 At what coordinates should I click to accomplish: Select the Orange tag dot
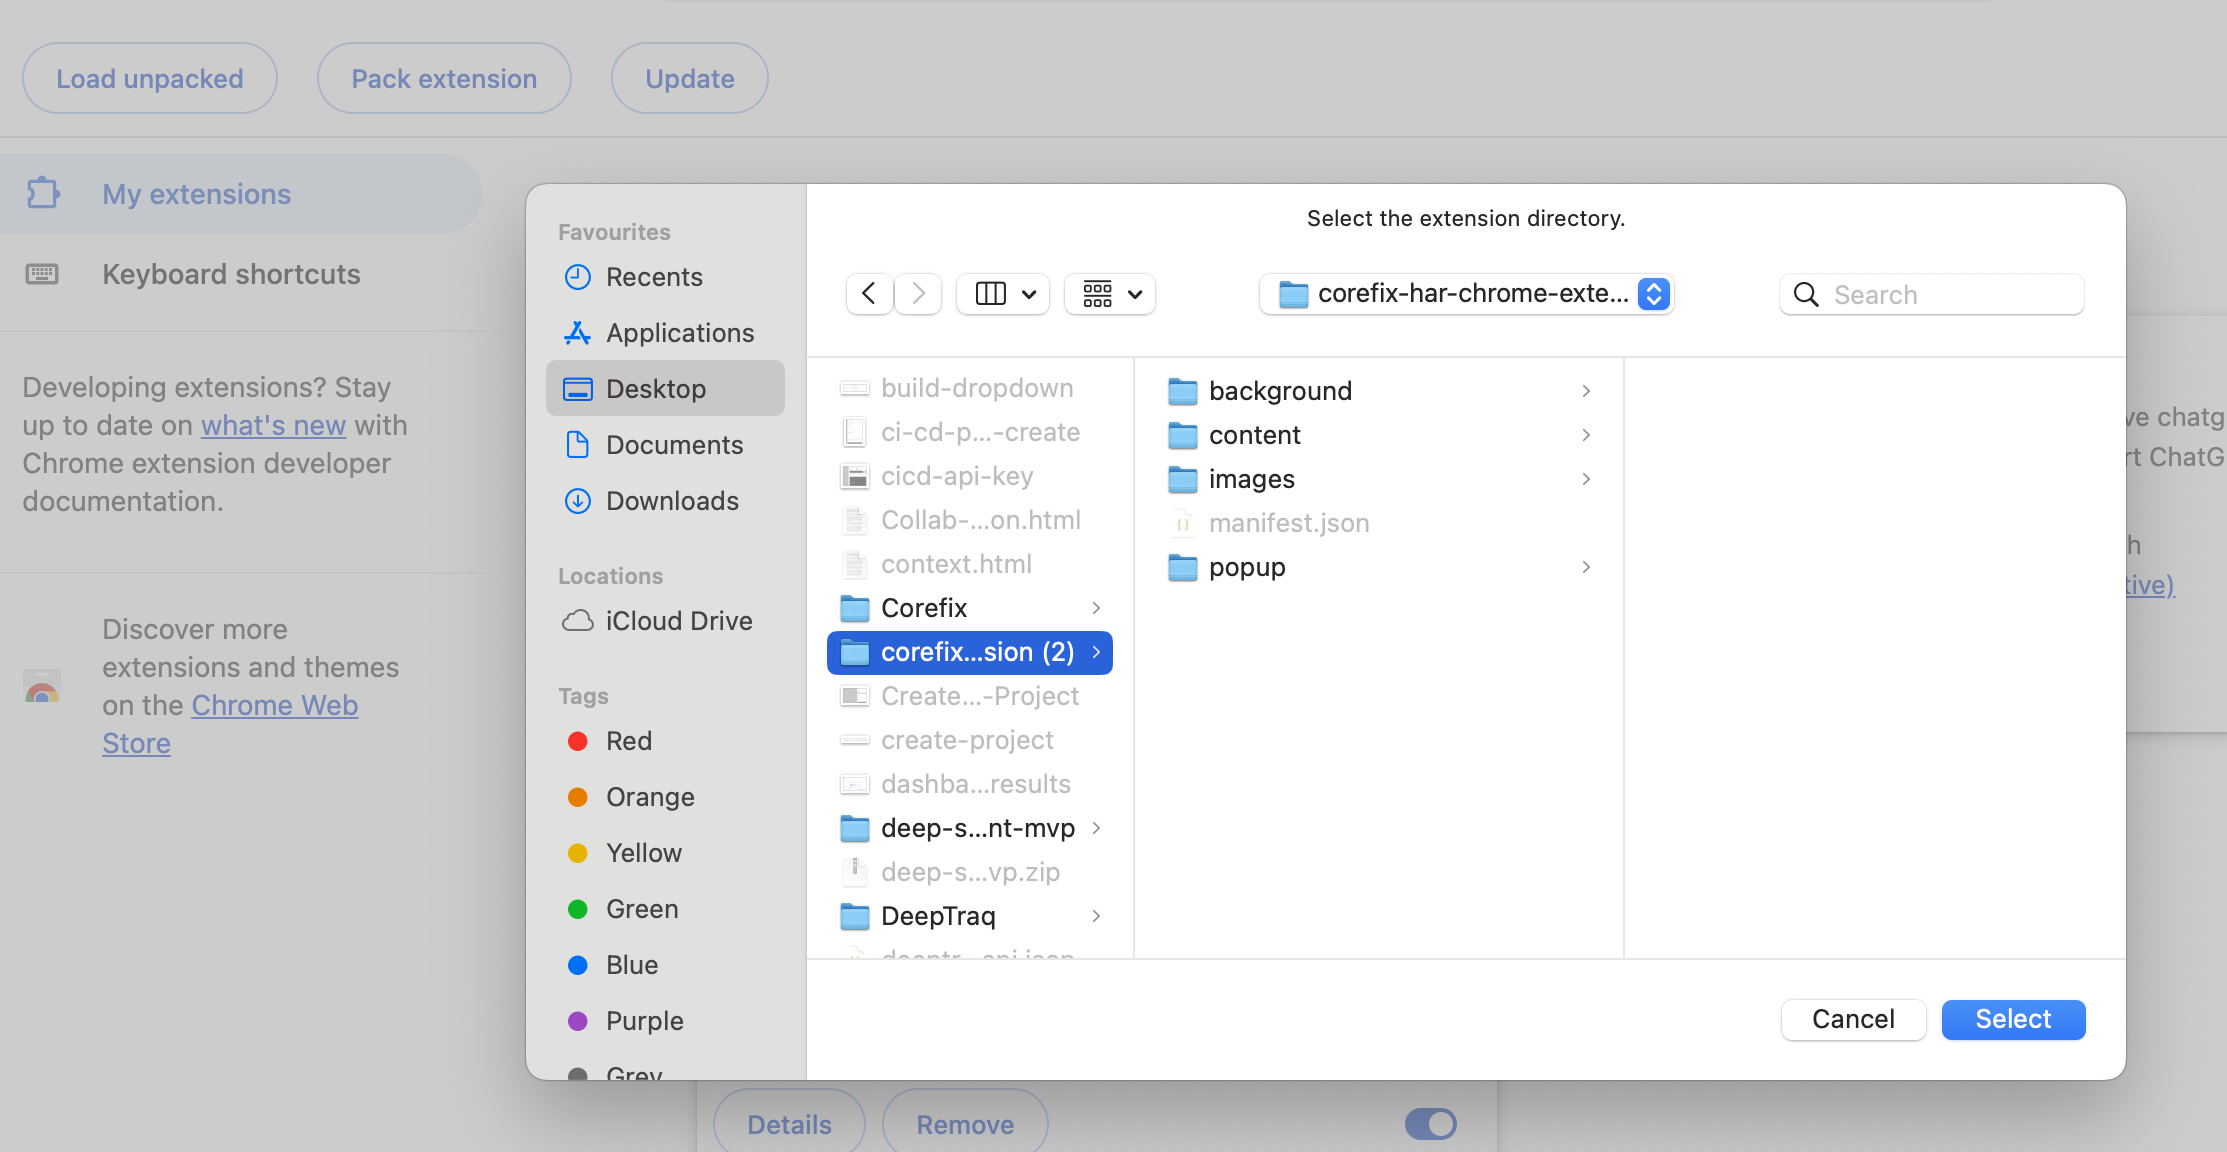(x=578, y=797)
